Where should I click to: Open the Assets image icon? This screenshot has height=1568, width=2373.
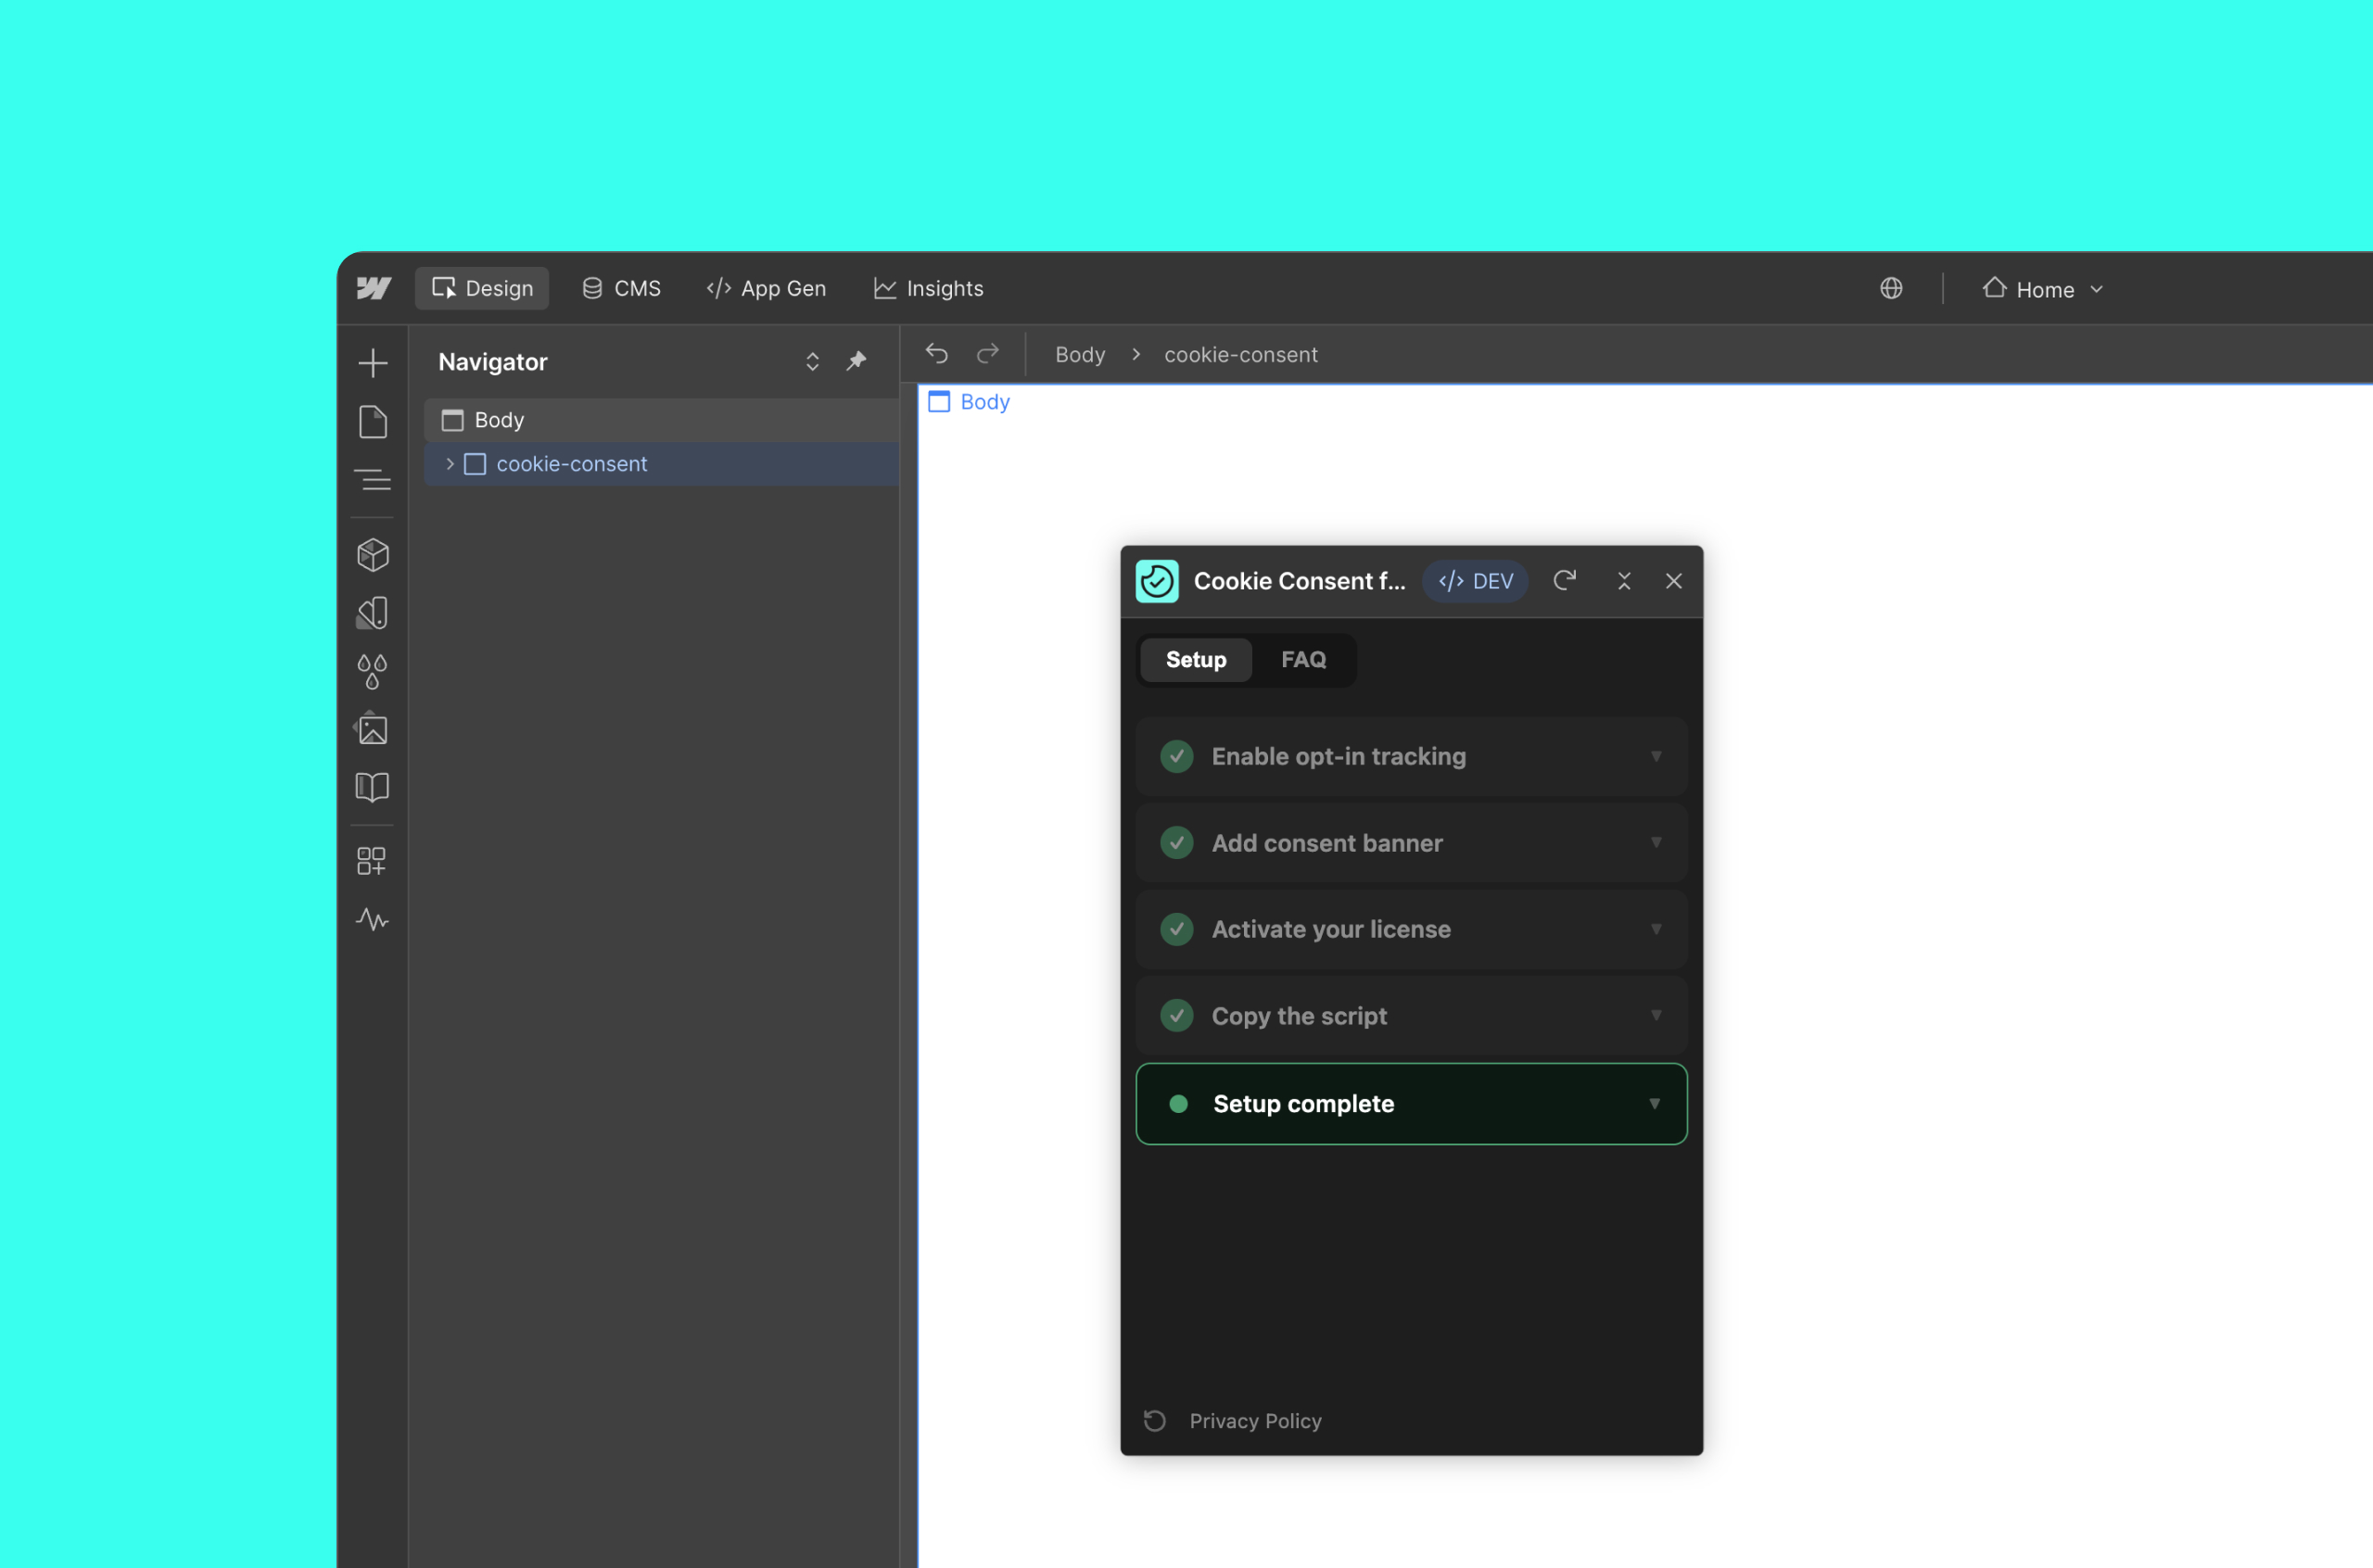click(372, 729)
